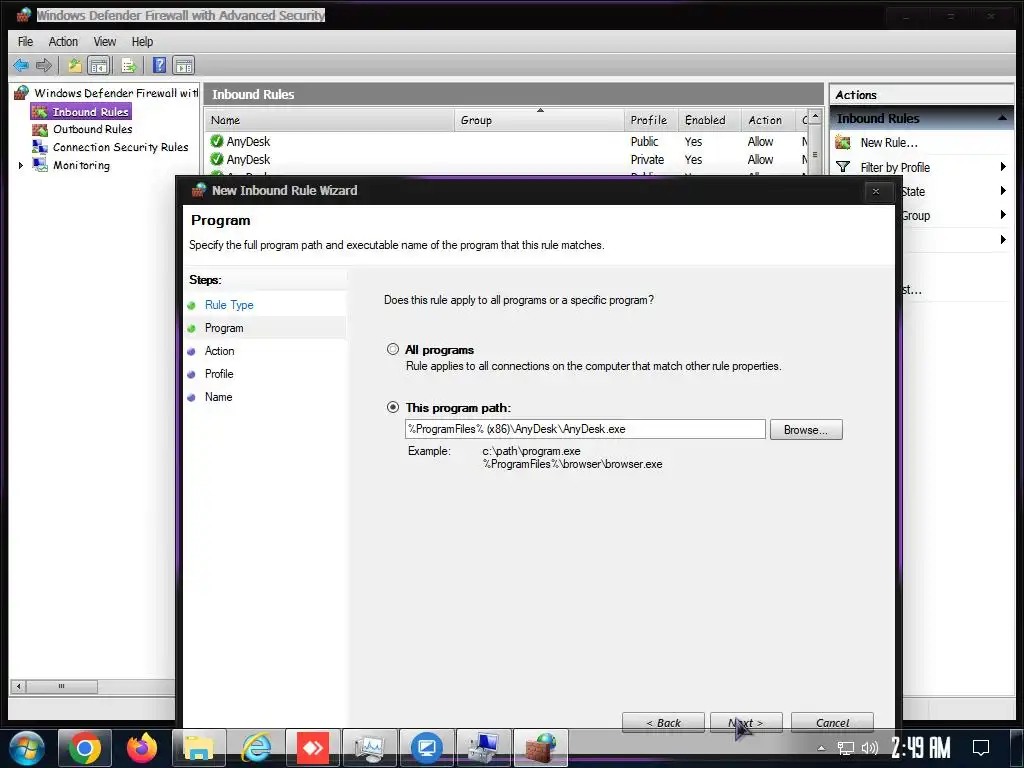
Task: Click the program path text field
Action: click(x=585, y=429)
